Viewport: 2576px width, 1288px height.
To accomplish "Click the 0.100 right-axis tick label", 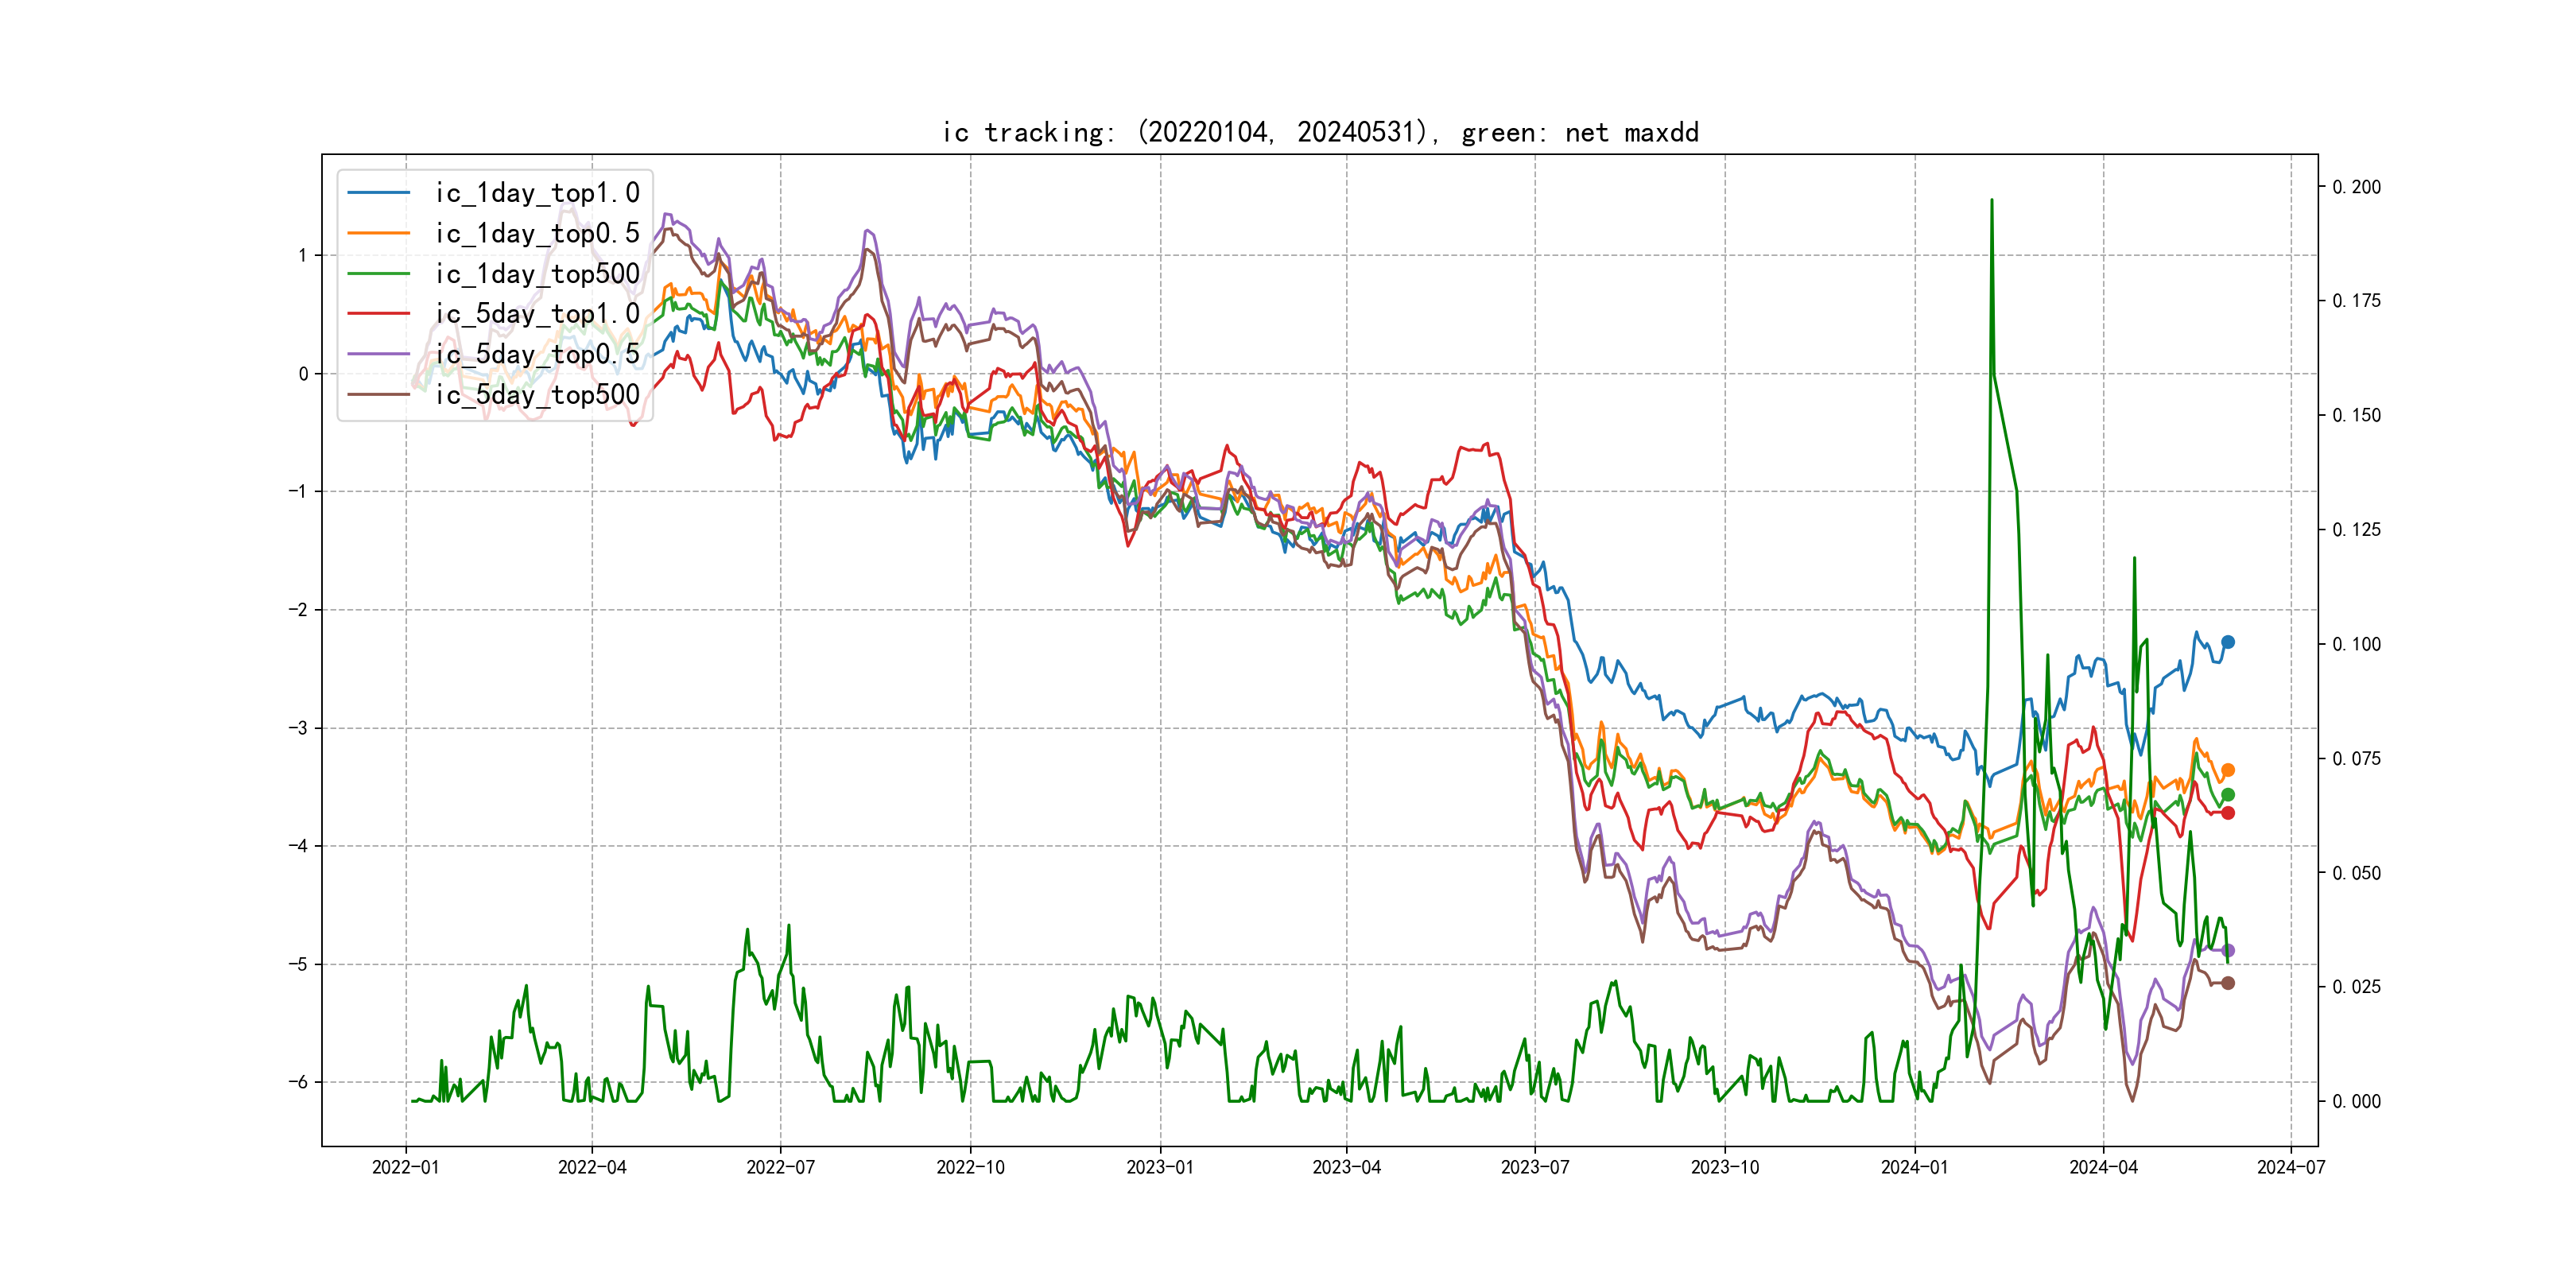I will click(2356, 644).
